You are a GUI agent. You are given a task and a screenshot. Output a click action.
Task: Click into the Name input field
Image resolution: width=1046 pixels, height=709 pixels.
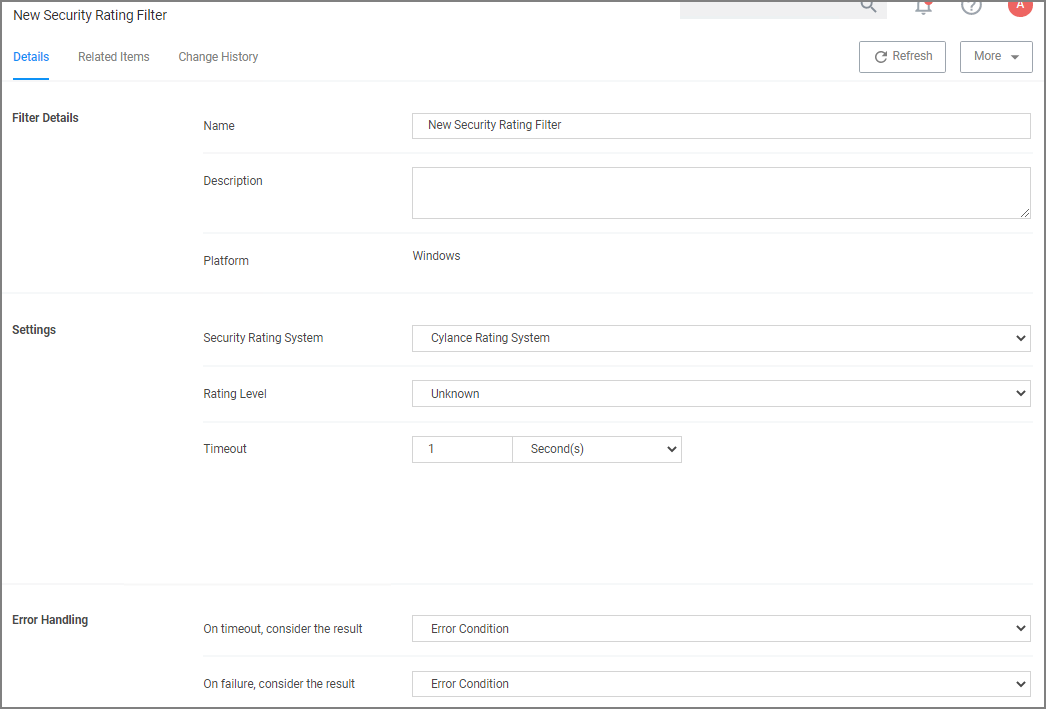coord(720,126)
